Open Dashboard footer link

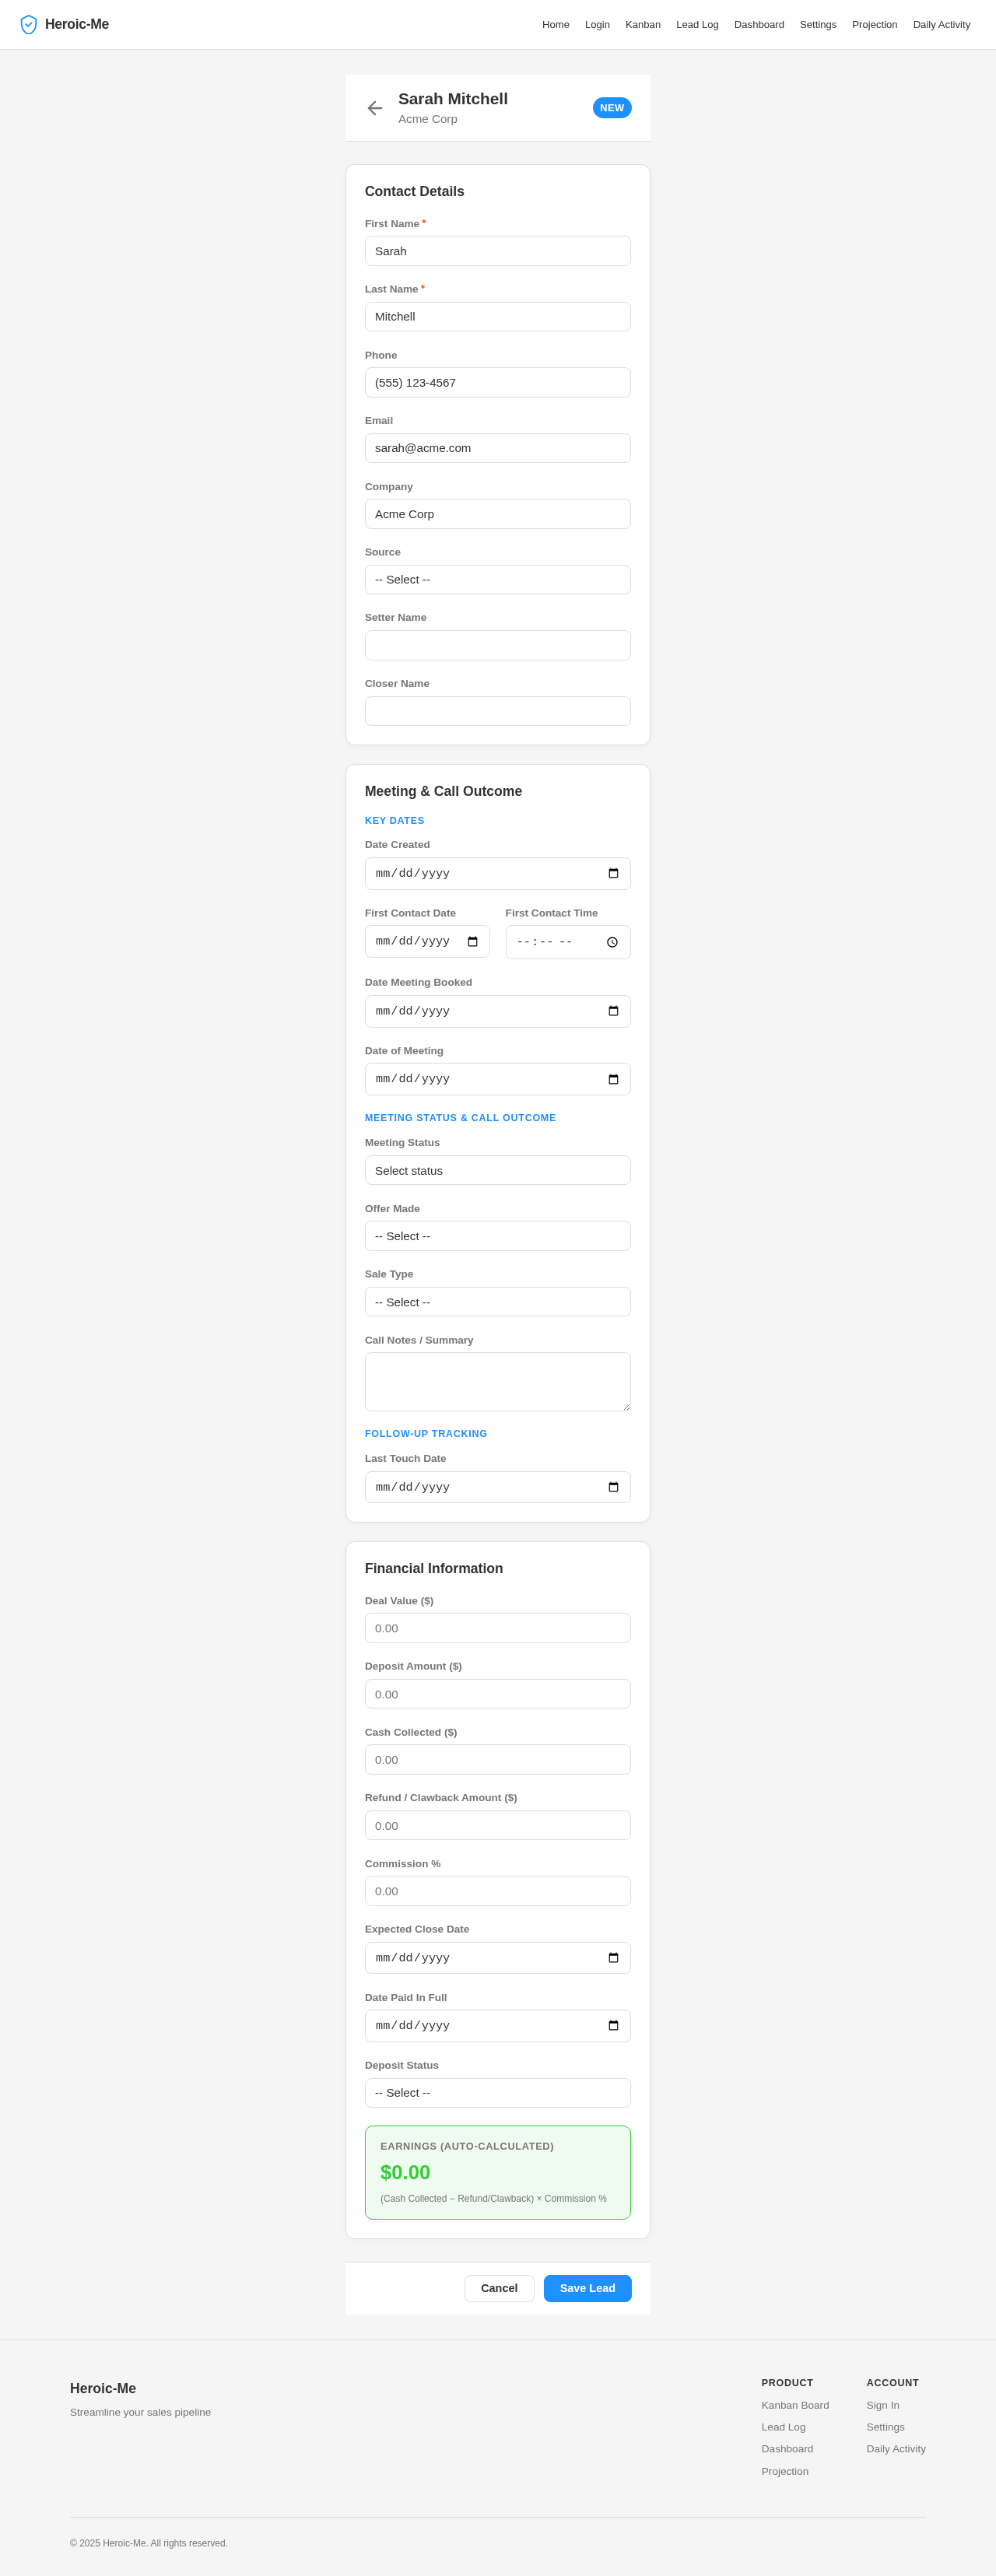coord(787,2449)
